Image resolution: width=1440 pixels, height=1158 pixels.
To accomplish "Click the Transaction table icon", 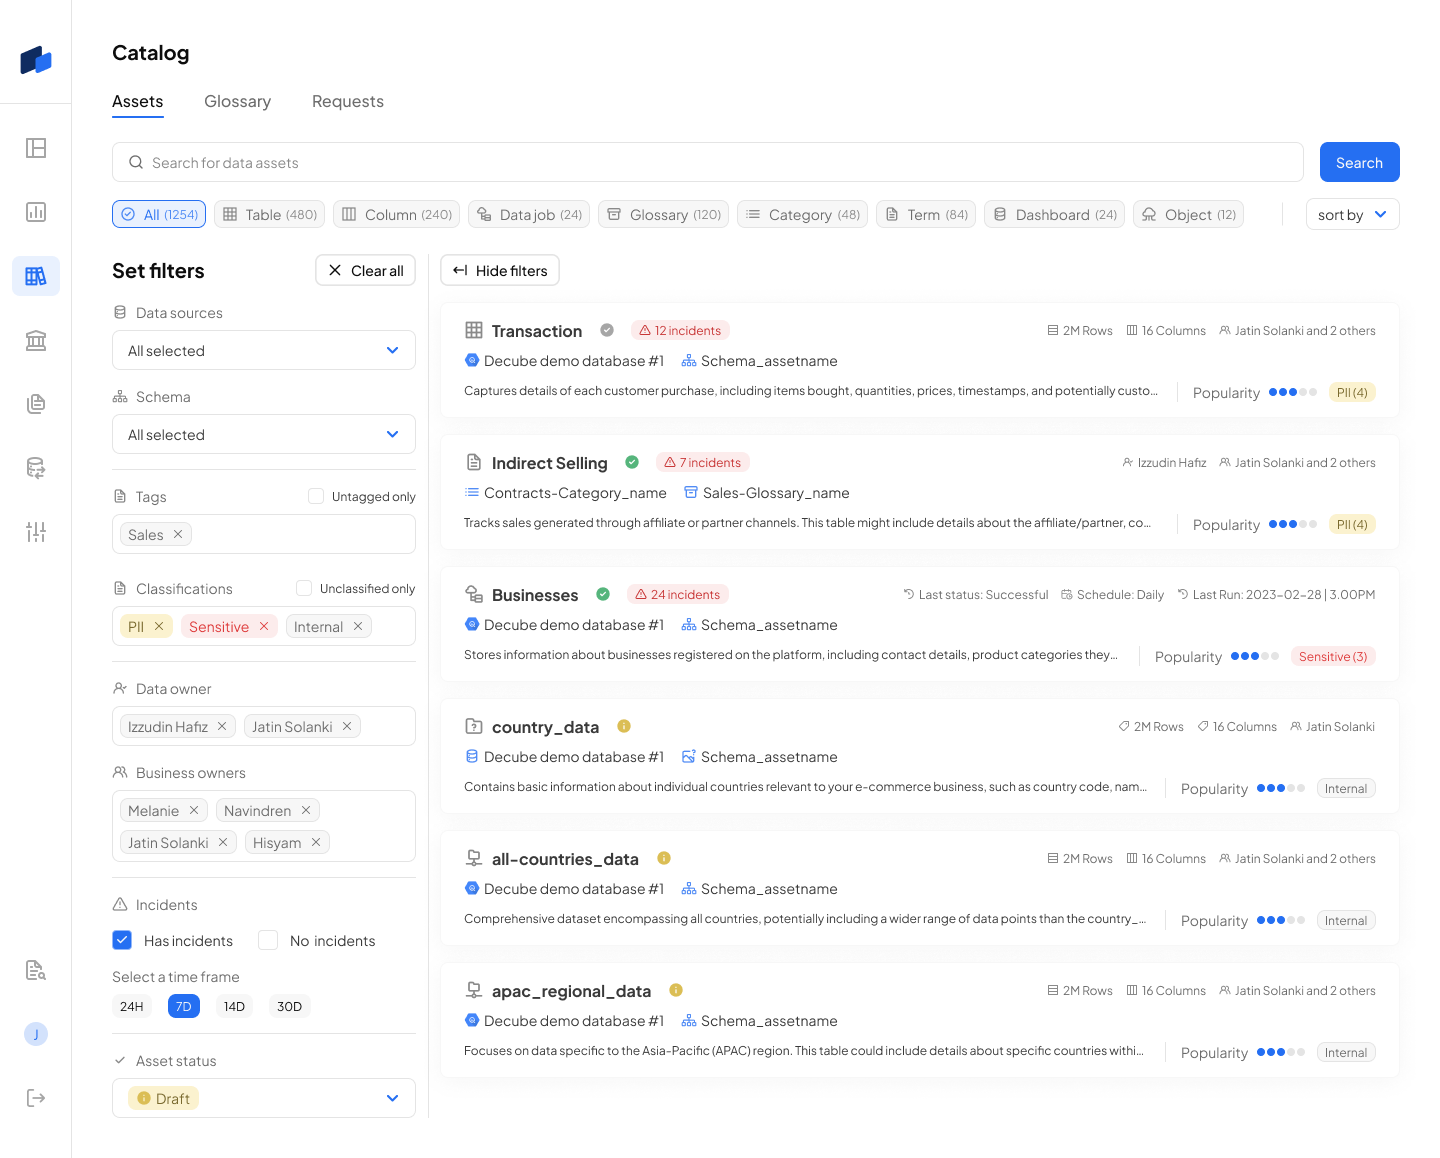I will (x=474, y=330).
